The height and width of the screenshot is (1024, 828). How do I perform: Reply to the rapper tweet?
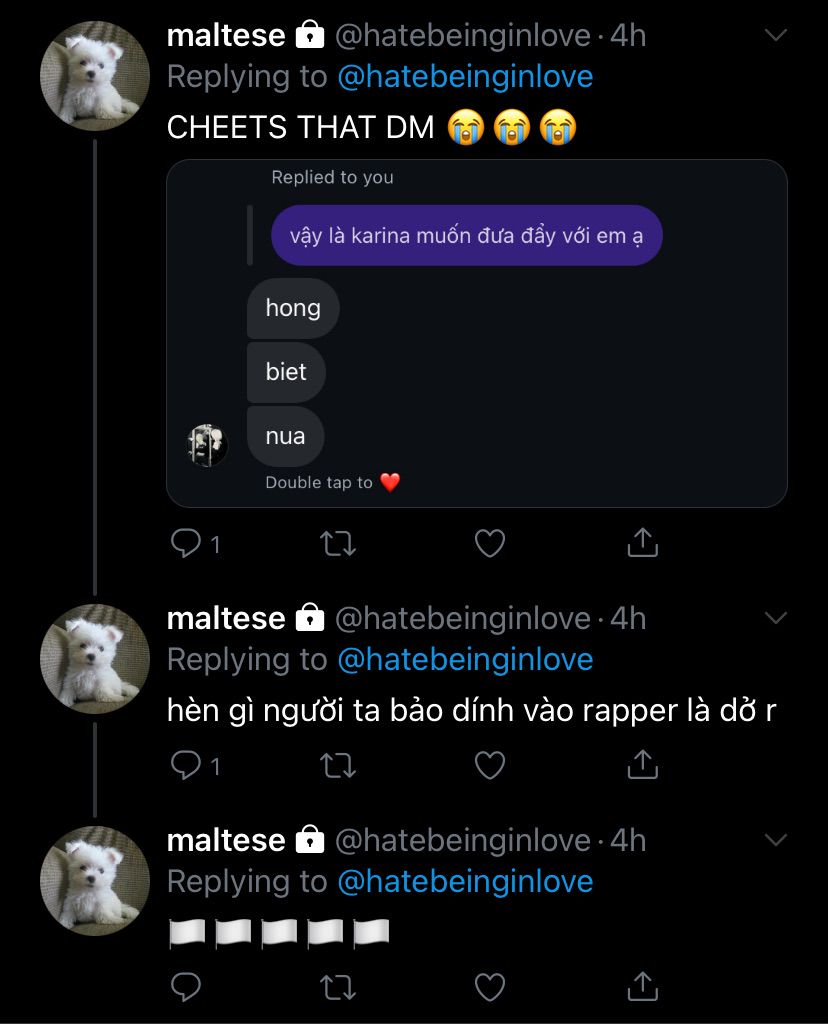pyautogui.click(x=187, y=765)
